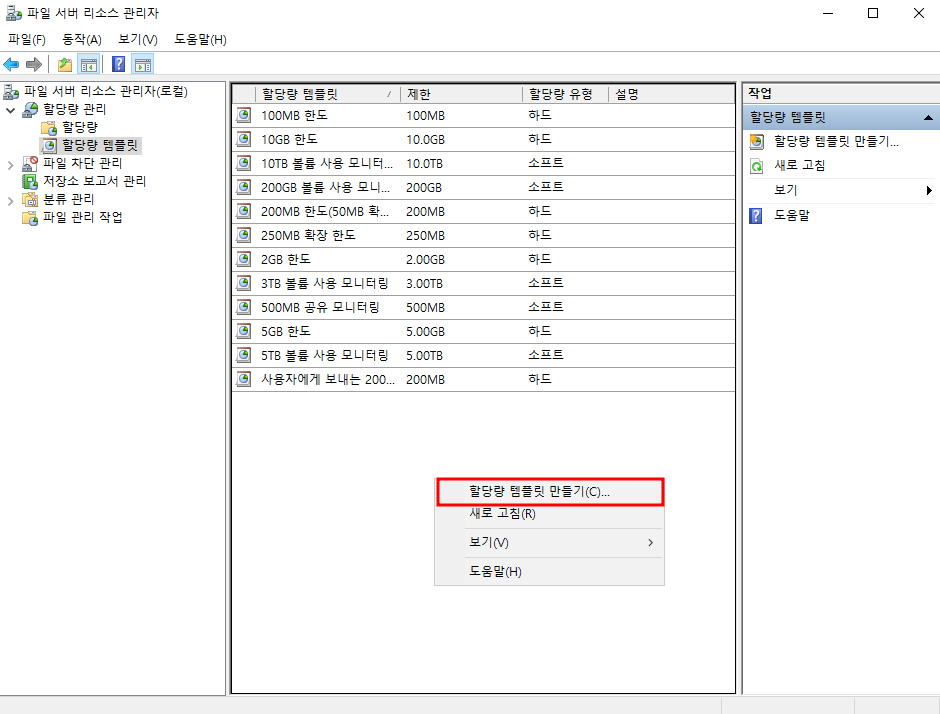Screen dimensions: 940x714
Task: Click the 도움말 help icon in actions pane
Action: tap(756, 215)
